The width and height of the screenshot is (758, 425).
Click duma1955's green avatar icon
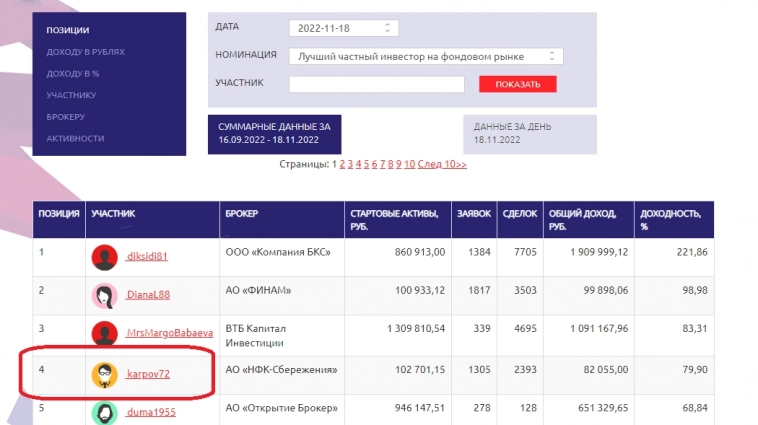[x=103, y=411]
